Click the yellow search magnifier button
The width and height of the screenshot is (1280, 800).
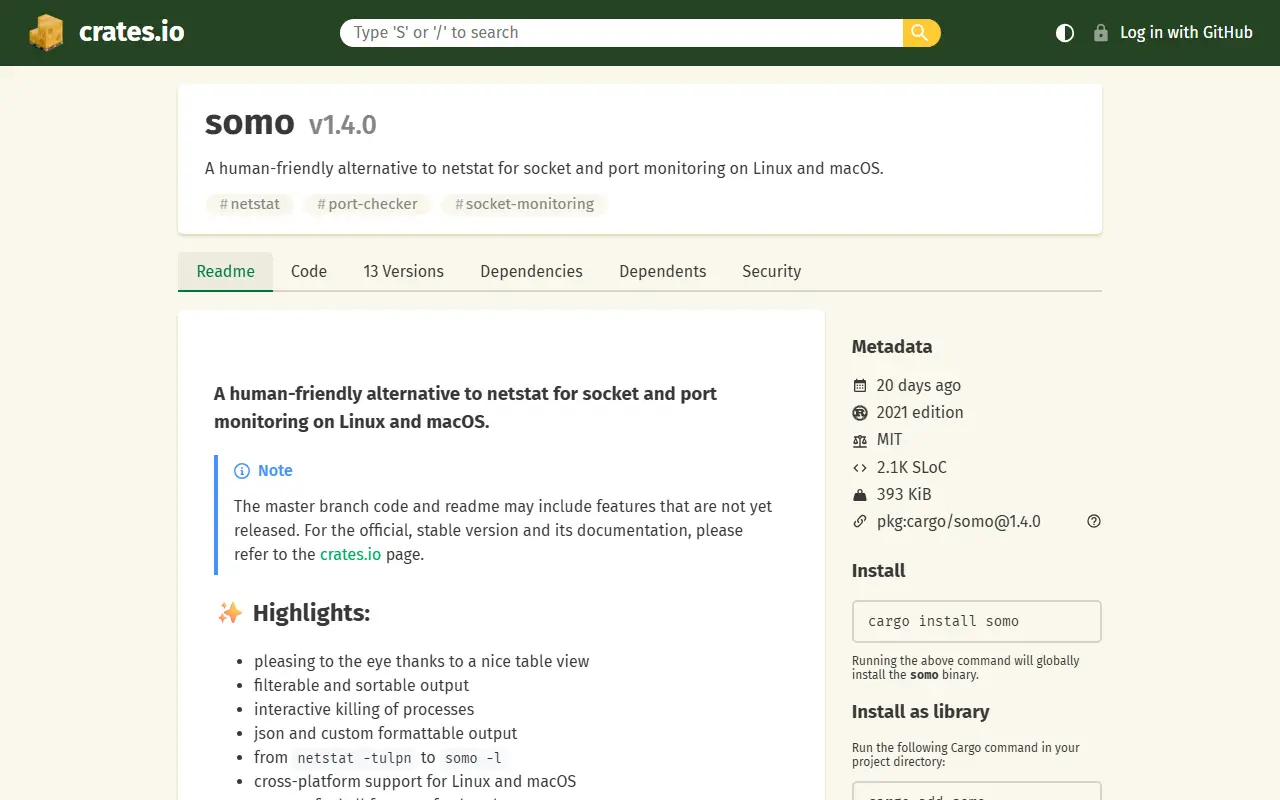tap(921, 33)
